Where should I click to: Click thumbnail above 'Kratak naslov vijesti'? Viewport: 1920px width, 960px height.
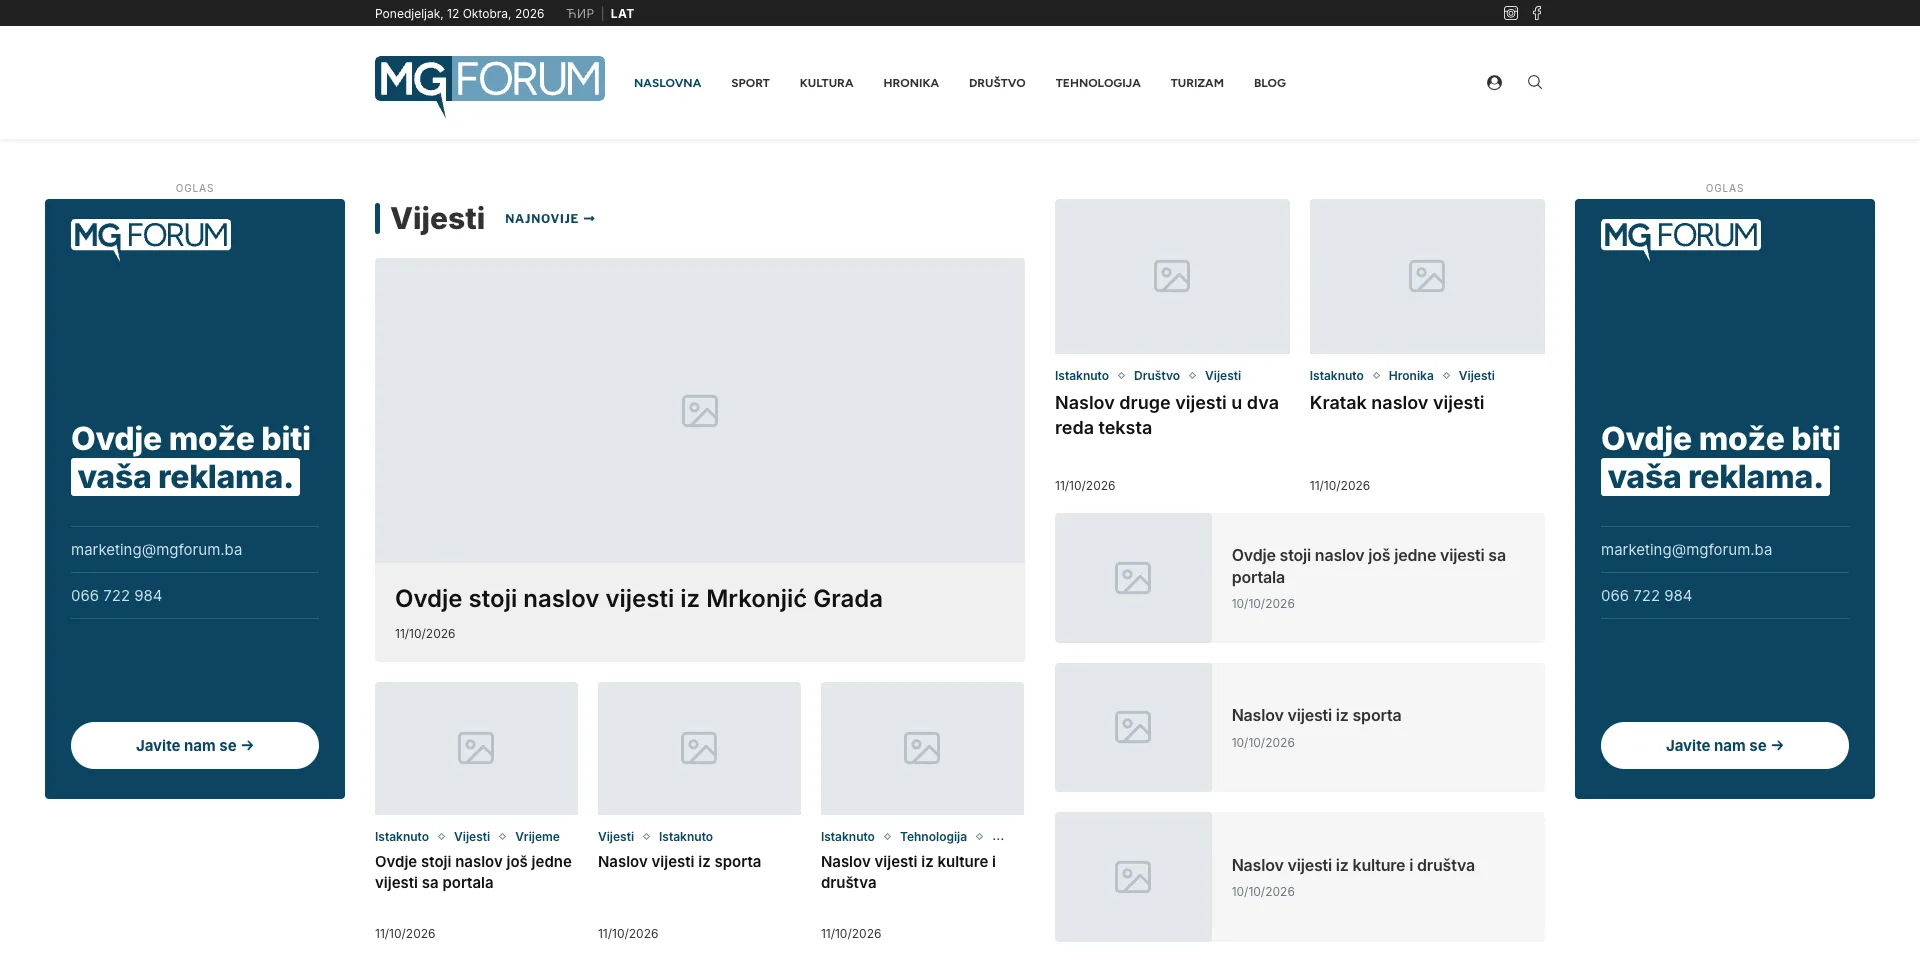[1427, 276]
